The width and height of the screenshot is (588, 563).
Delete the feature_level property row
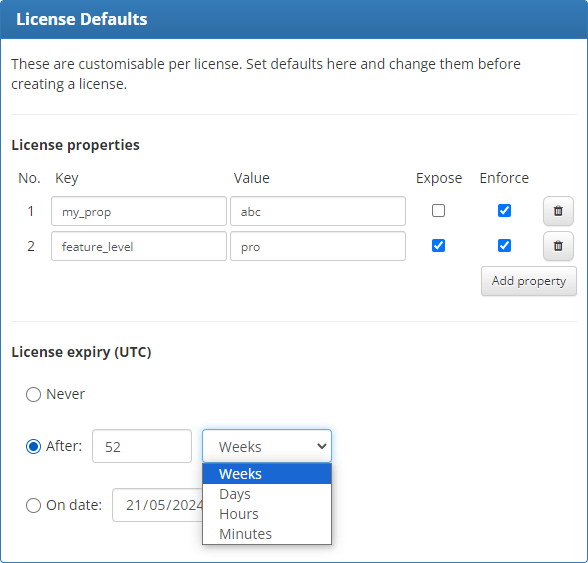[x=558, y=246]
